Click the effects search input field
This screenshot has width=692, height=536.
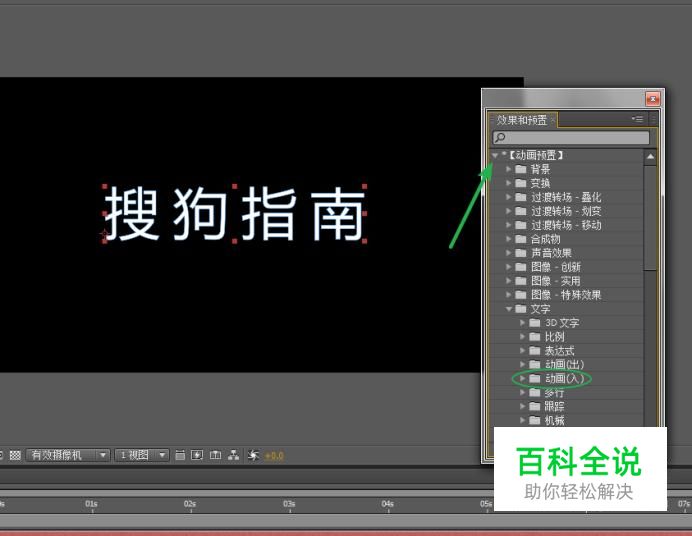pyautogui.click(x=571, y=138)
